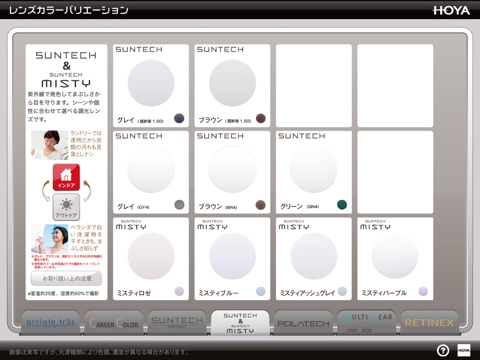Switch to Outdoor sun icon mode
Image resolution: width=480 pixels, height=360 pixels.
66,207
